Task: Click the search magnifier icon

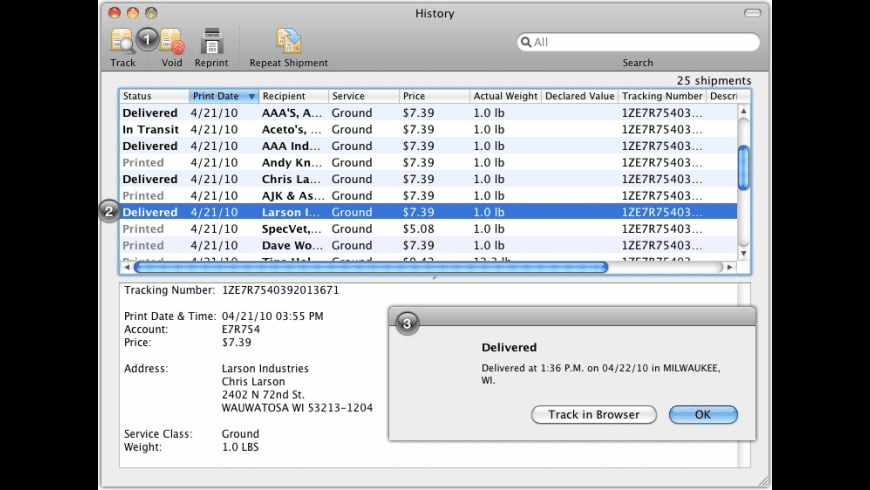Action: tap(525, 43)
